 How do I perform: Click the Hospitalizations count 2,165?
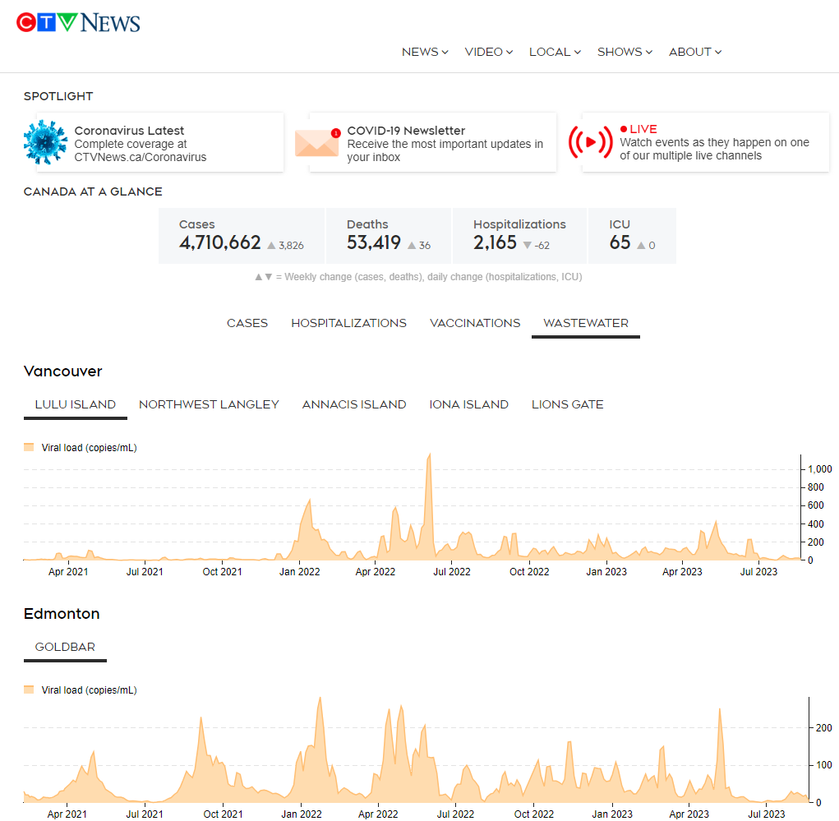tap(495, 243)
